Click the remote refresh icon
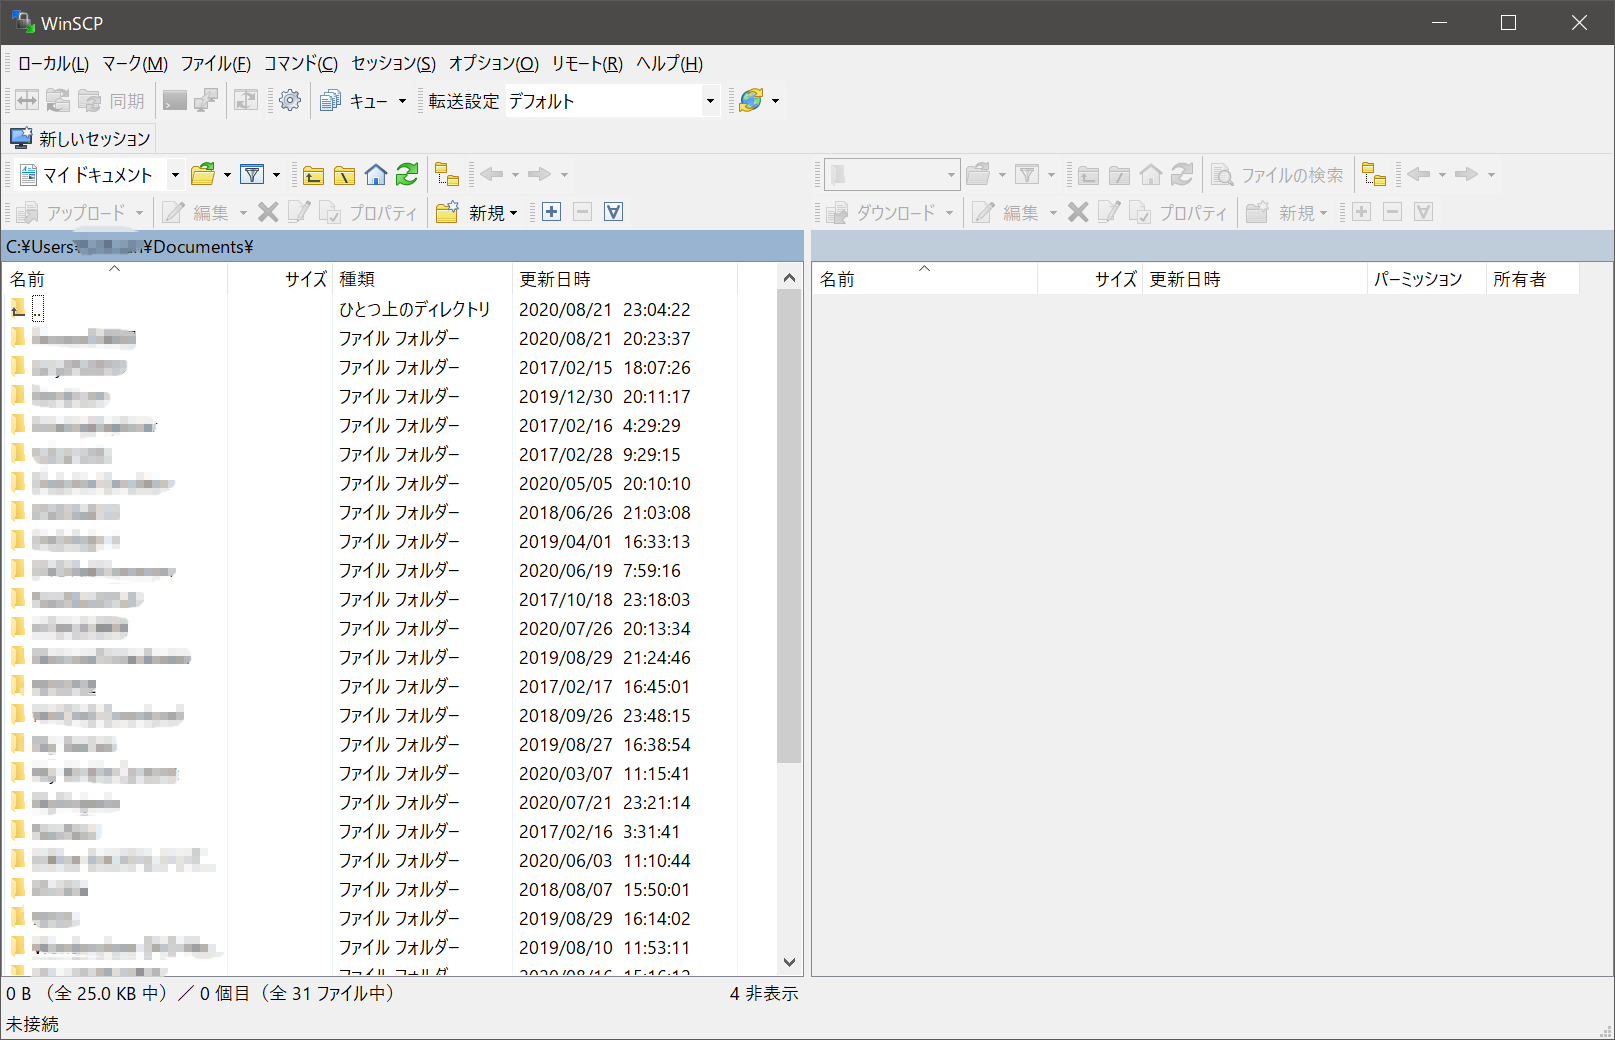 point(1182,175)
